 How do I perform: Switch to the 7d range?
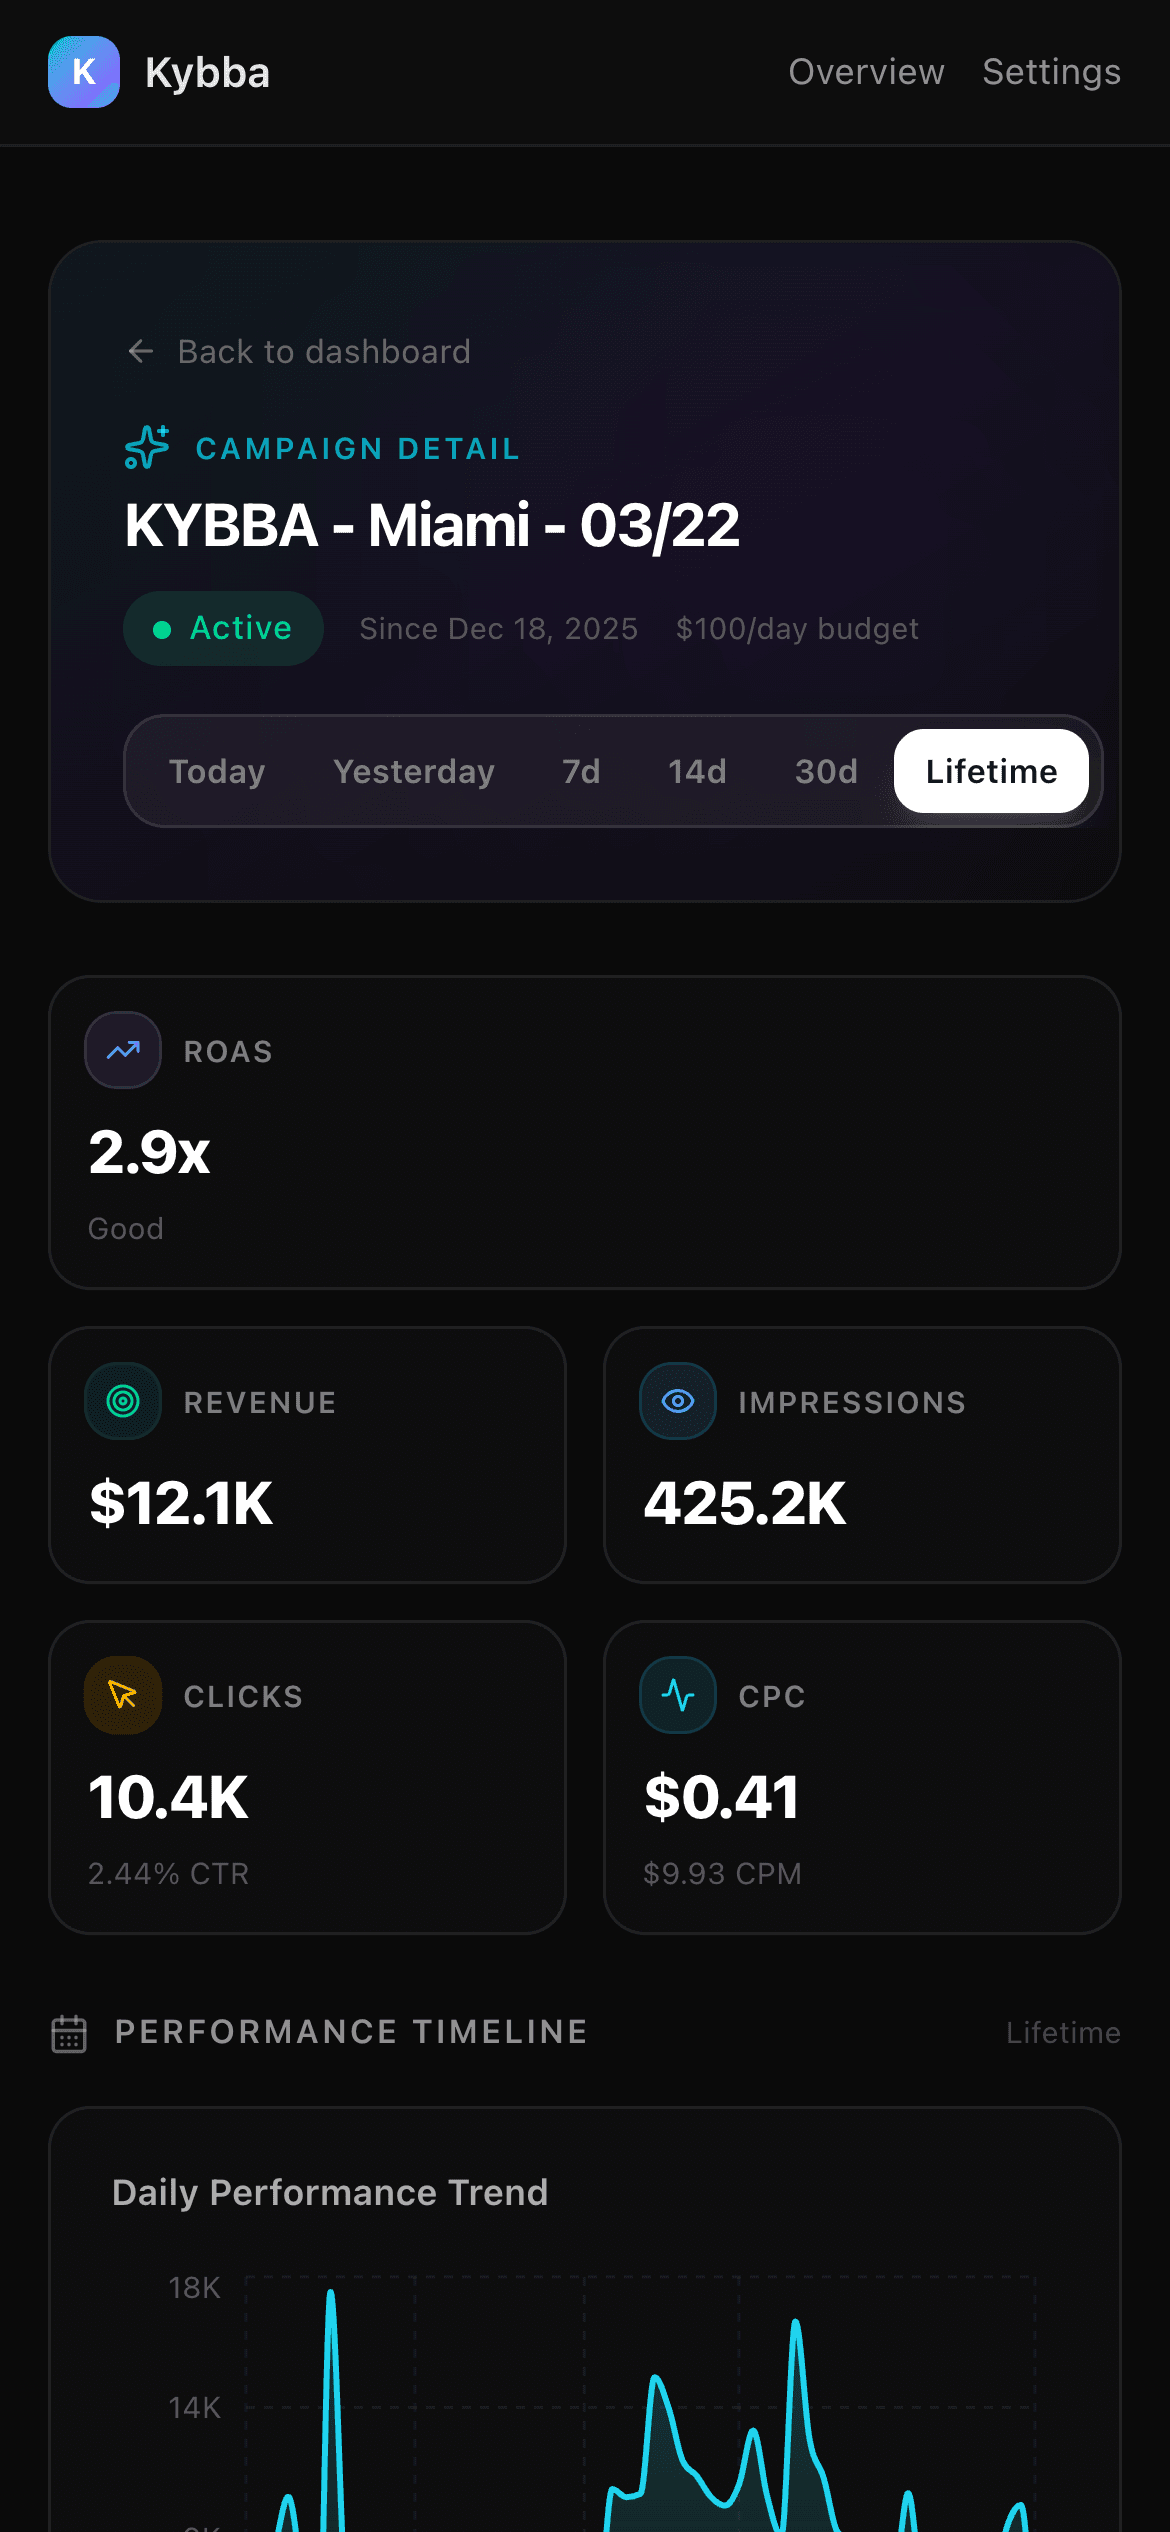pos(581,771)
